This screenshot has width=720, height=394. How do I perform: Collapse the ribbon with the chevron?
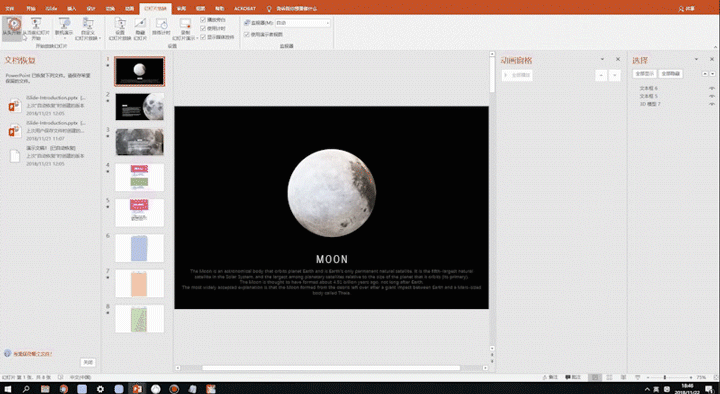tap(715, 47)
